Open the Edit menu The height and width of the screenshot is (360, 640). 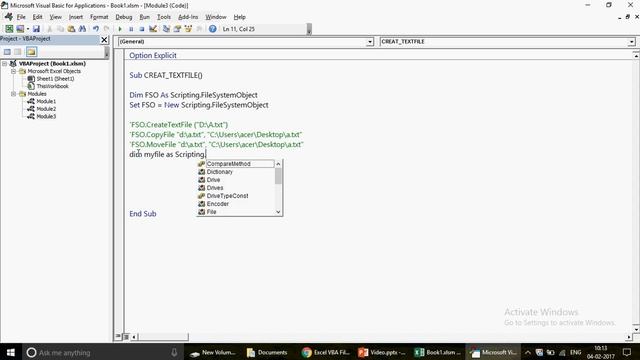[38, 17]
